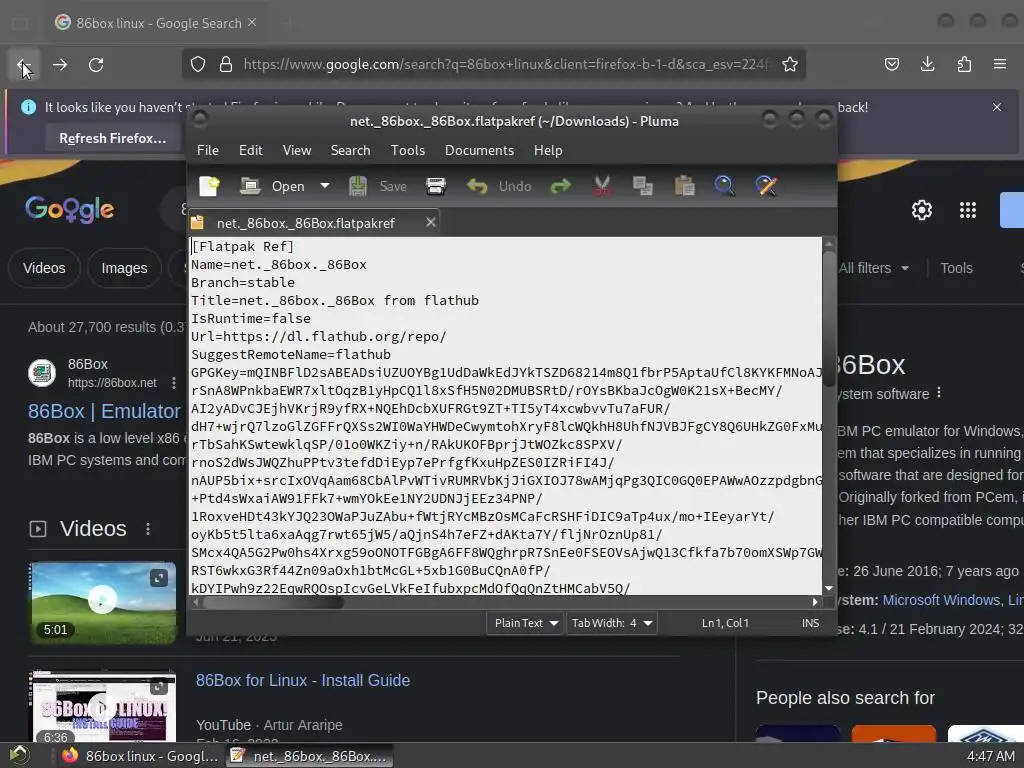This screenshot has height=768, width=1024.
Task: Click the Google logo
Action: (69, 210)
